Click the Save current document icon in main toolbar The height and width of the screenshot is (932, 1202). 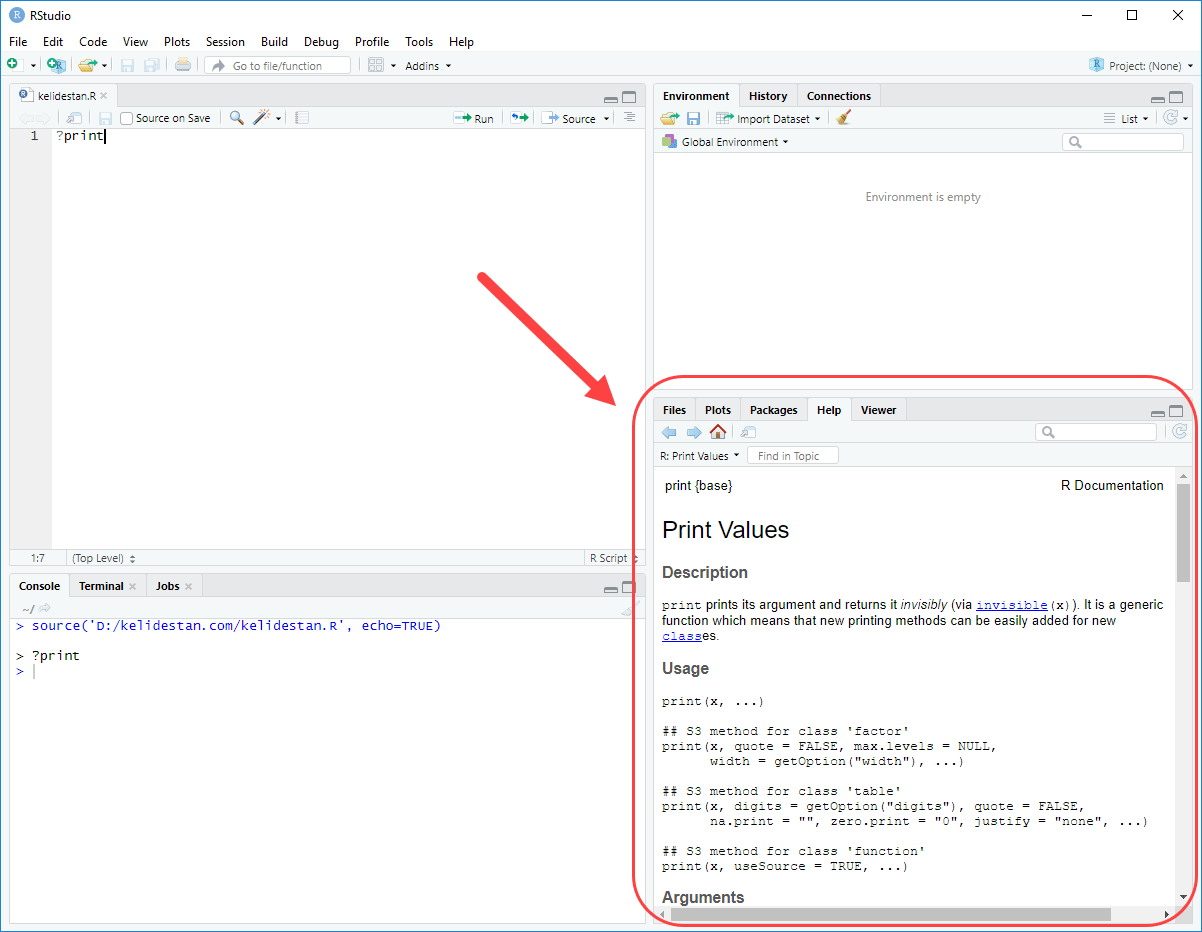click(127, 65)
